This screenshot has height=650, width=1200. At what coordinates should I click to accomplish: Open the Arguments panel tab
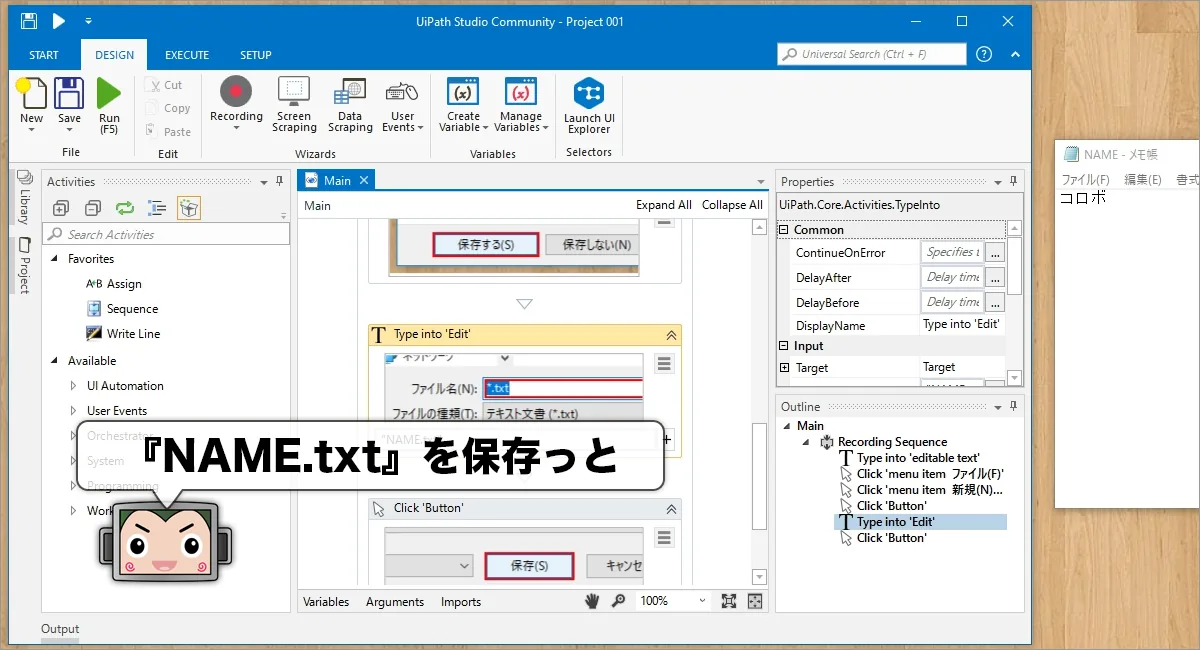tap(395, 602)
